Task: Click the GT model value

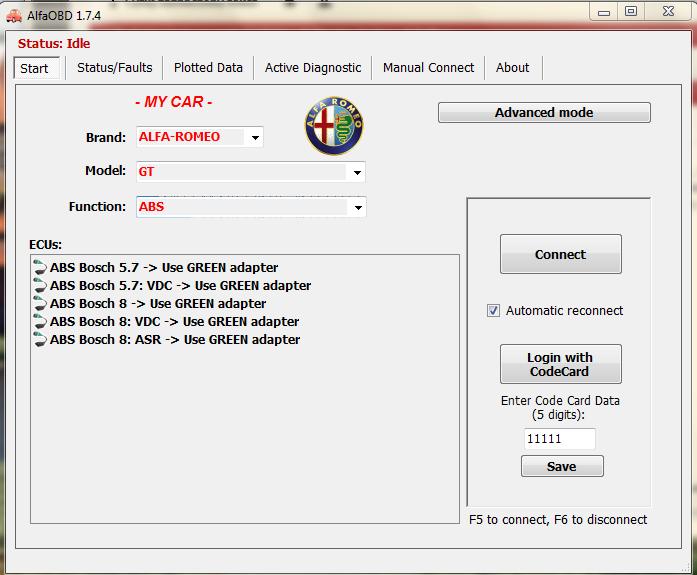Action: 146,172
